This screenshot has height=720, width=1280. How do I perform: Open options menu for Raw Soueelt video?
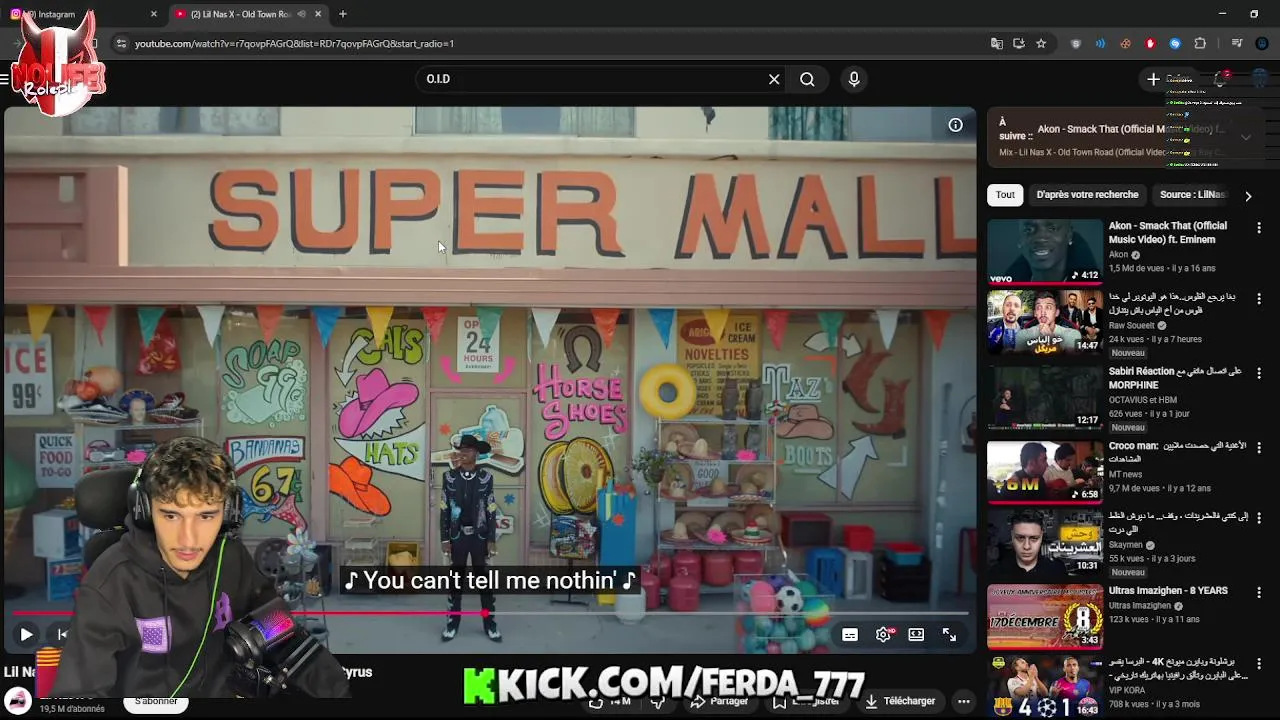tap(1259, 299)
